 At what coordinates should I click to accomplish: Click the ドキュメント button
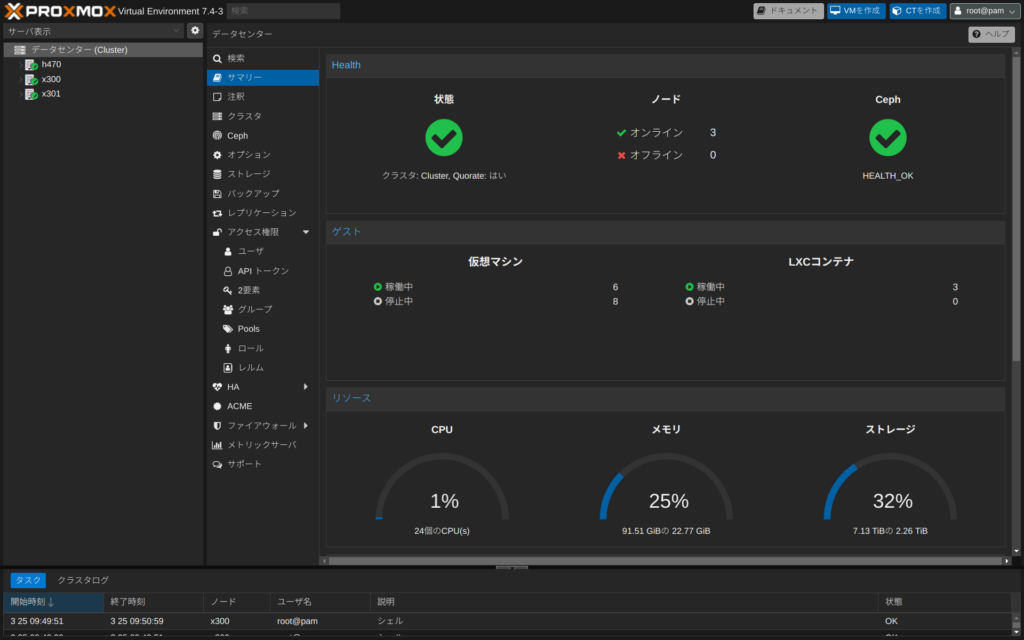pyautogui.click(x=788, y=11)
